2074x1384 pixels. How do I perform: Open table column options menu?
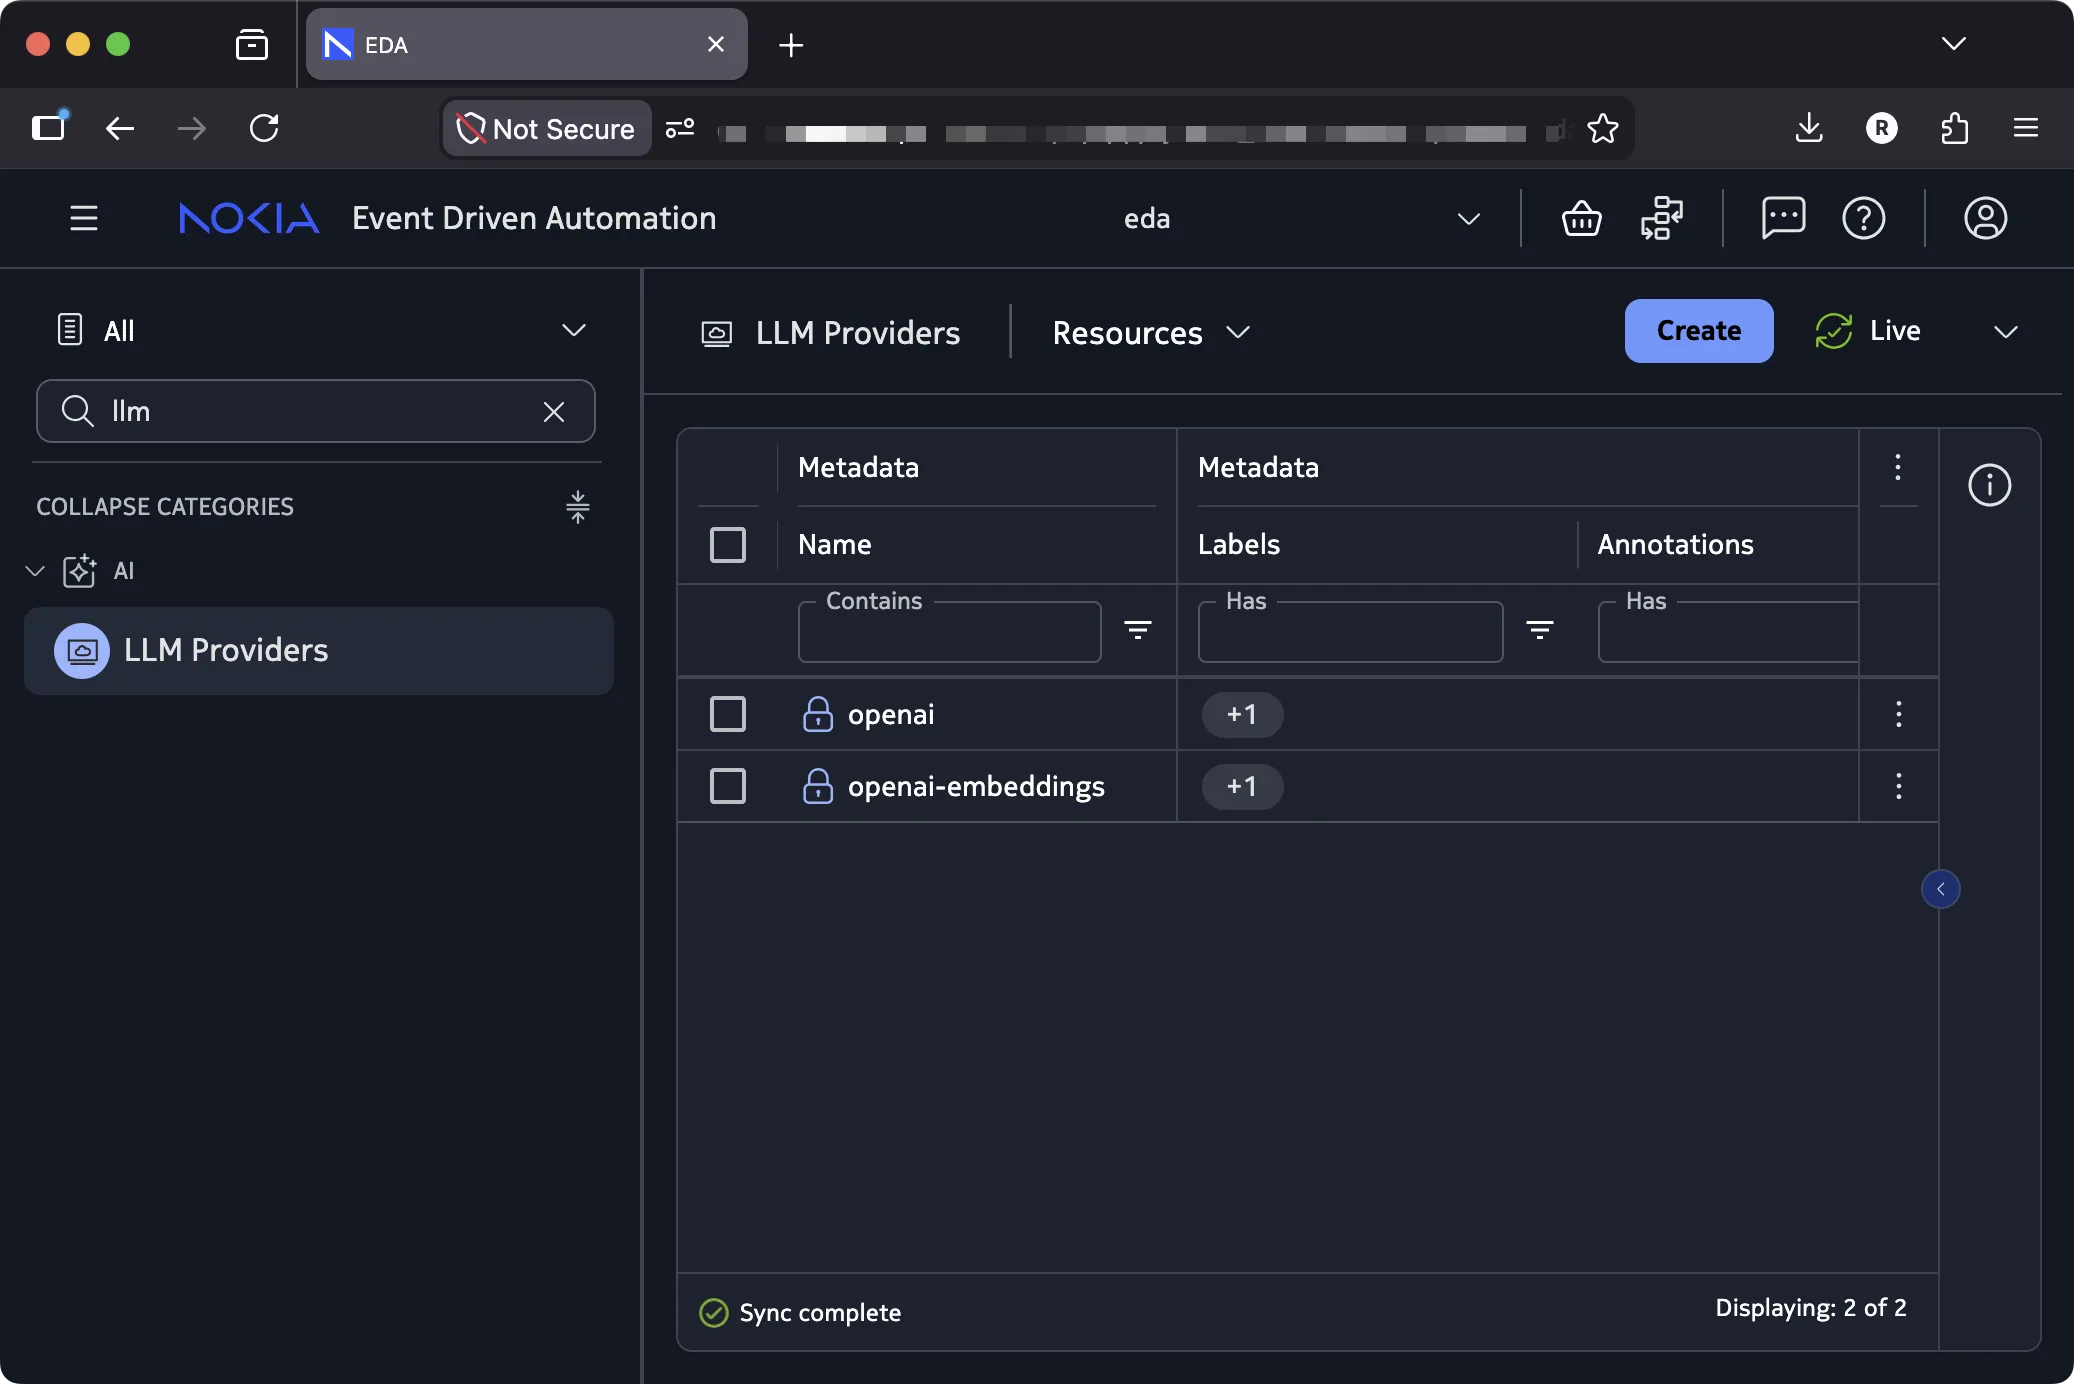[x=1898, y=467]
